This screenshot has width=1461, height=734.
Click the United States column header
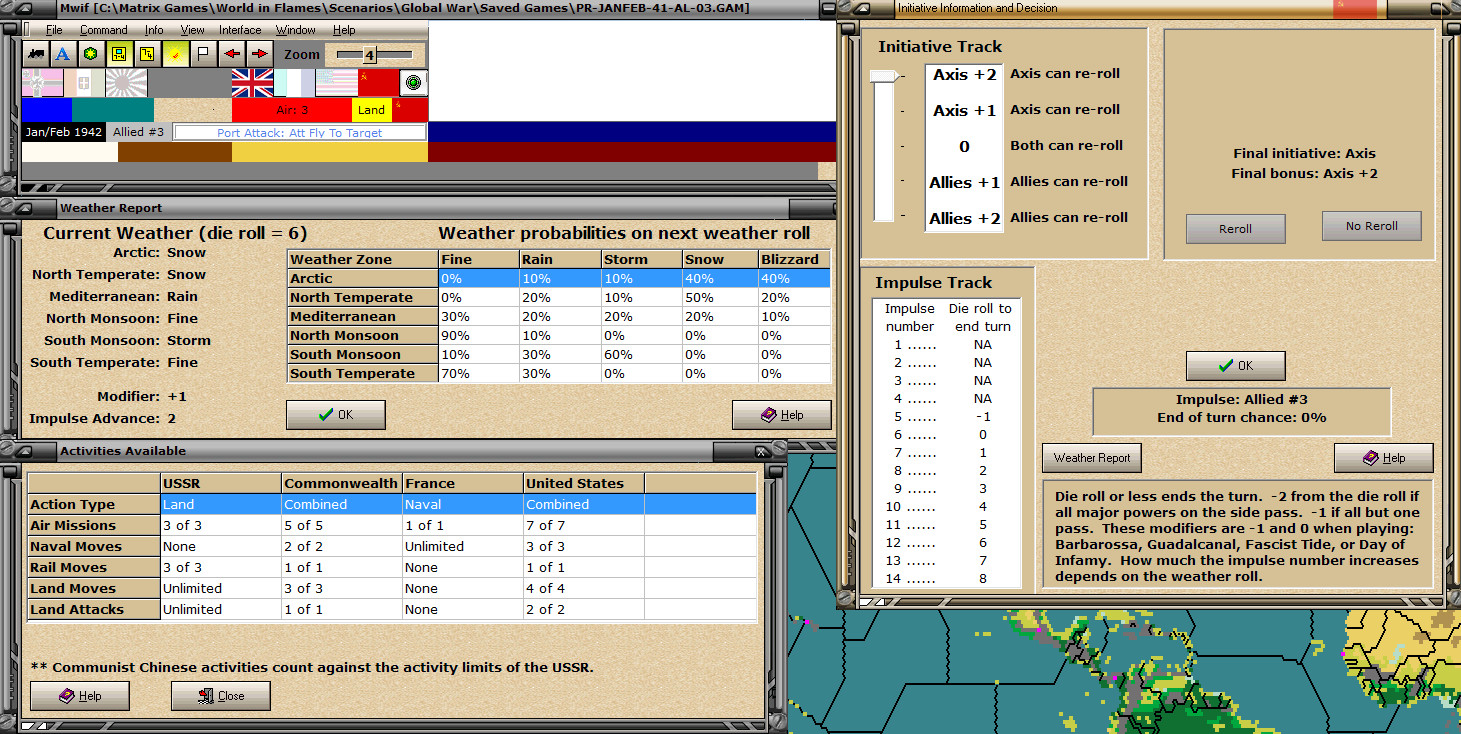pyautogui.click(x=584, y=484)
